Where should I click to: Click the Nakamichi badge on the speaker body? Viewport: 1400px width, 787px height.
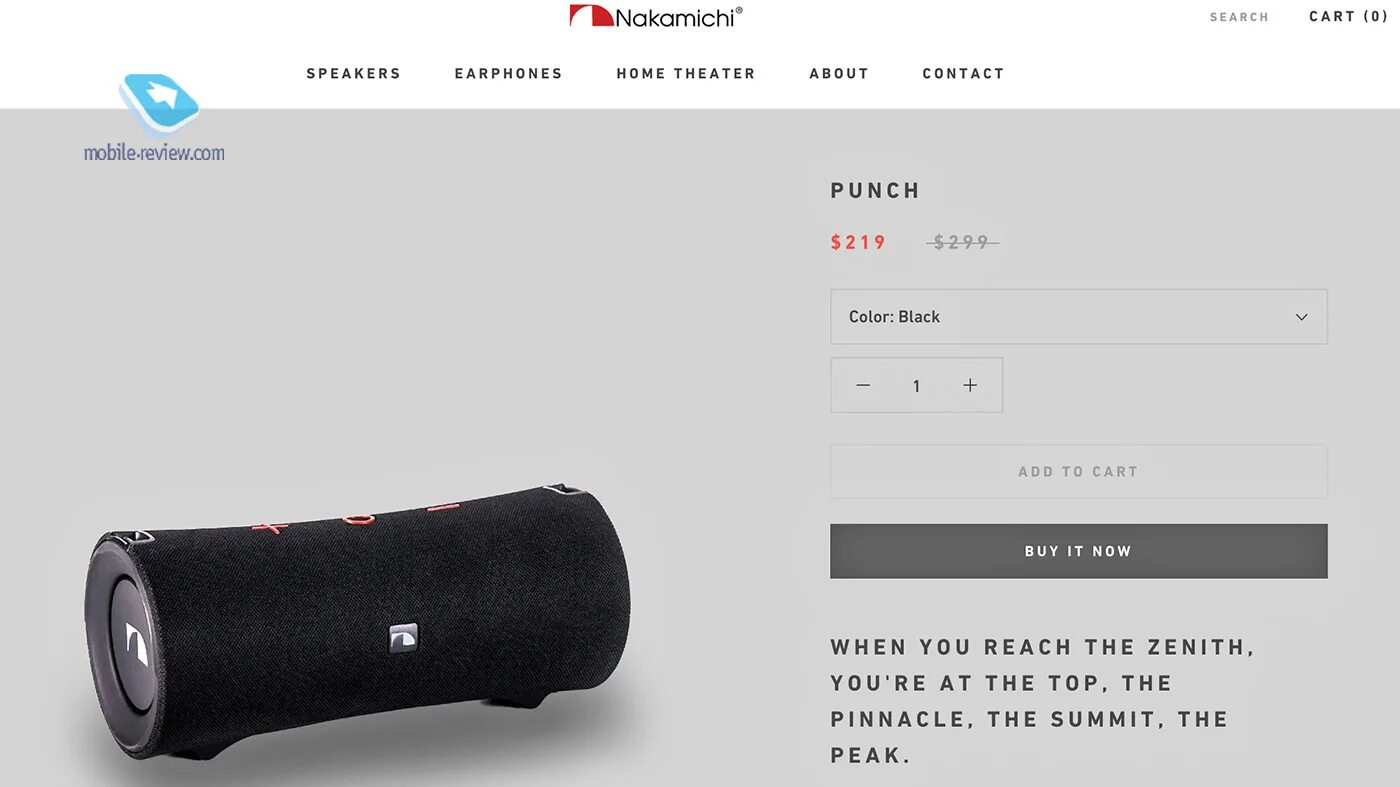coord(402,637)
